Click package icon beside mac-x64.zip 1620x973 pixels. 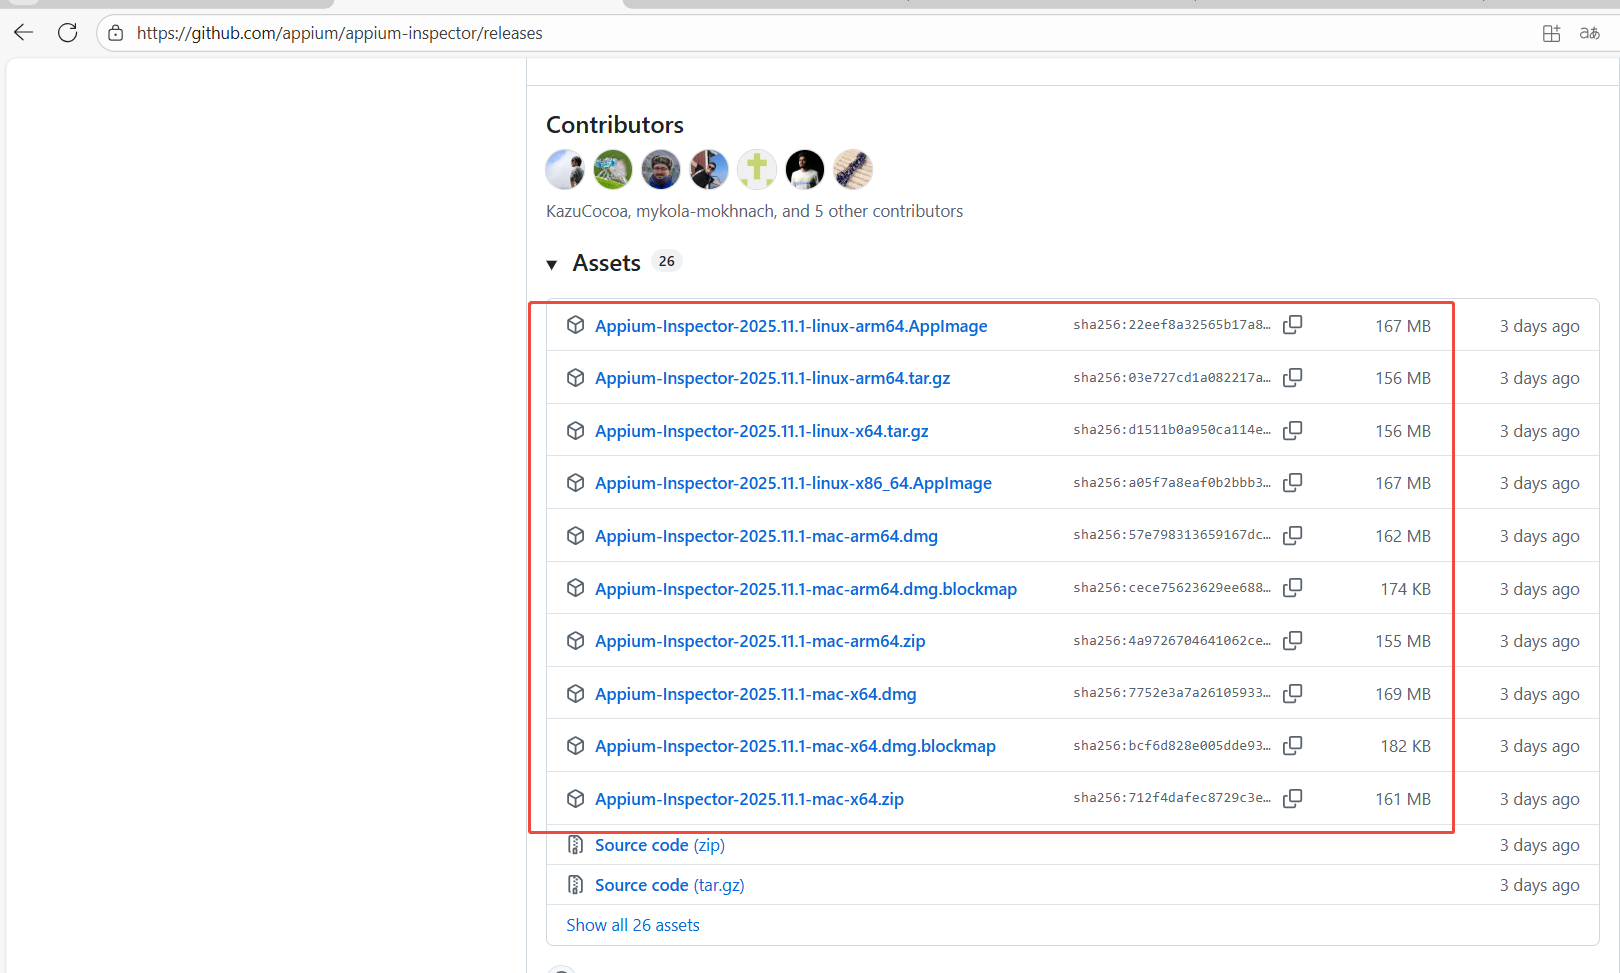(x=575, y=798)
